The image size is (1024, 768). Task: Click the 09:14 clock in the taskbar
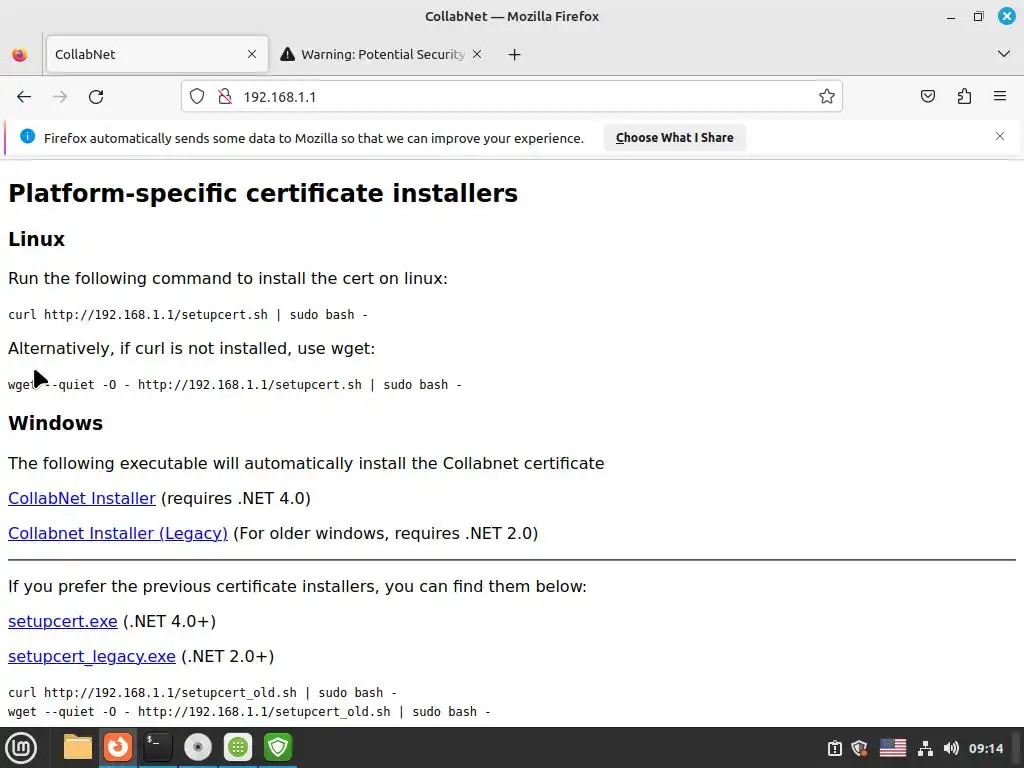pyautogui.click(x=985, y=748)
